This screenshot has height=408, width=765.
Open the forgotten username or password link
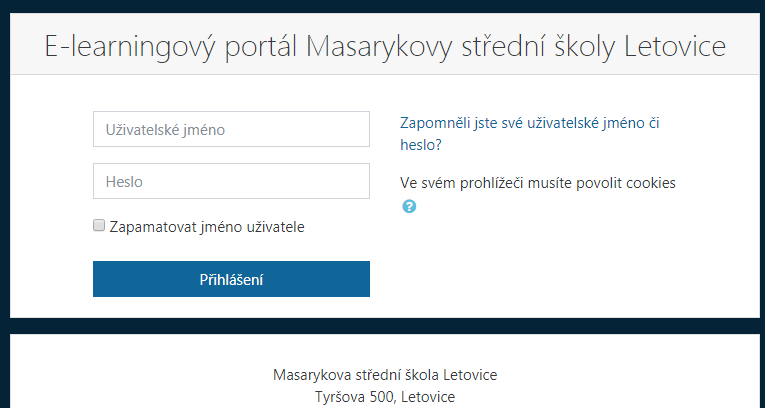coord(529,134)
